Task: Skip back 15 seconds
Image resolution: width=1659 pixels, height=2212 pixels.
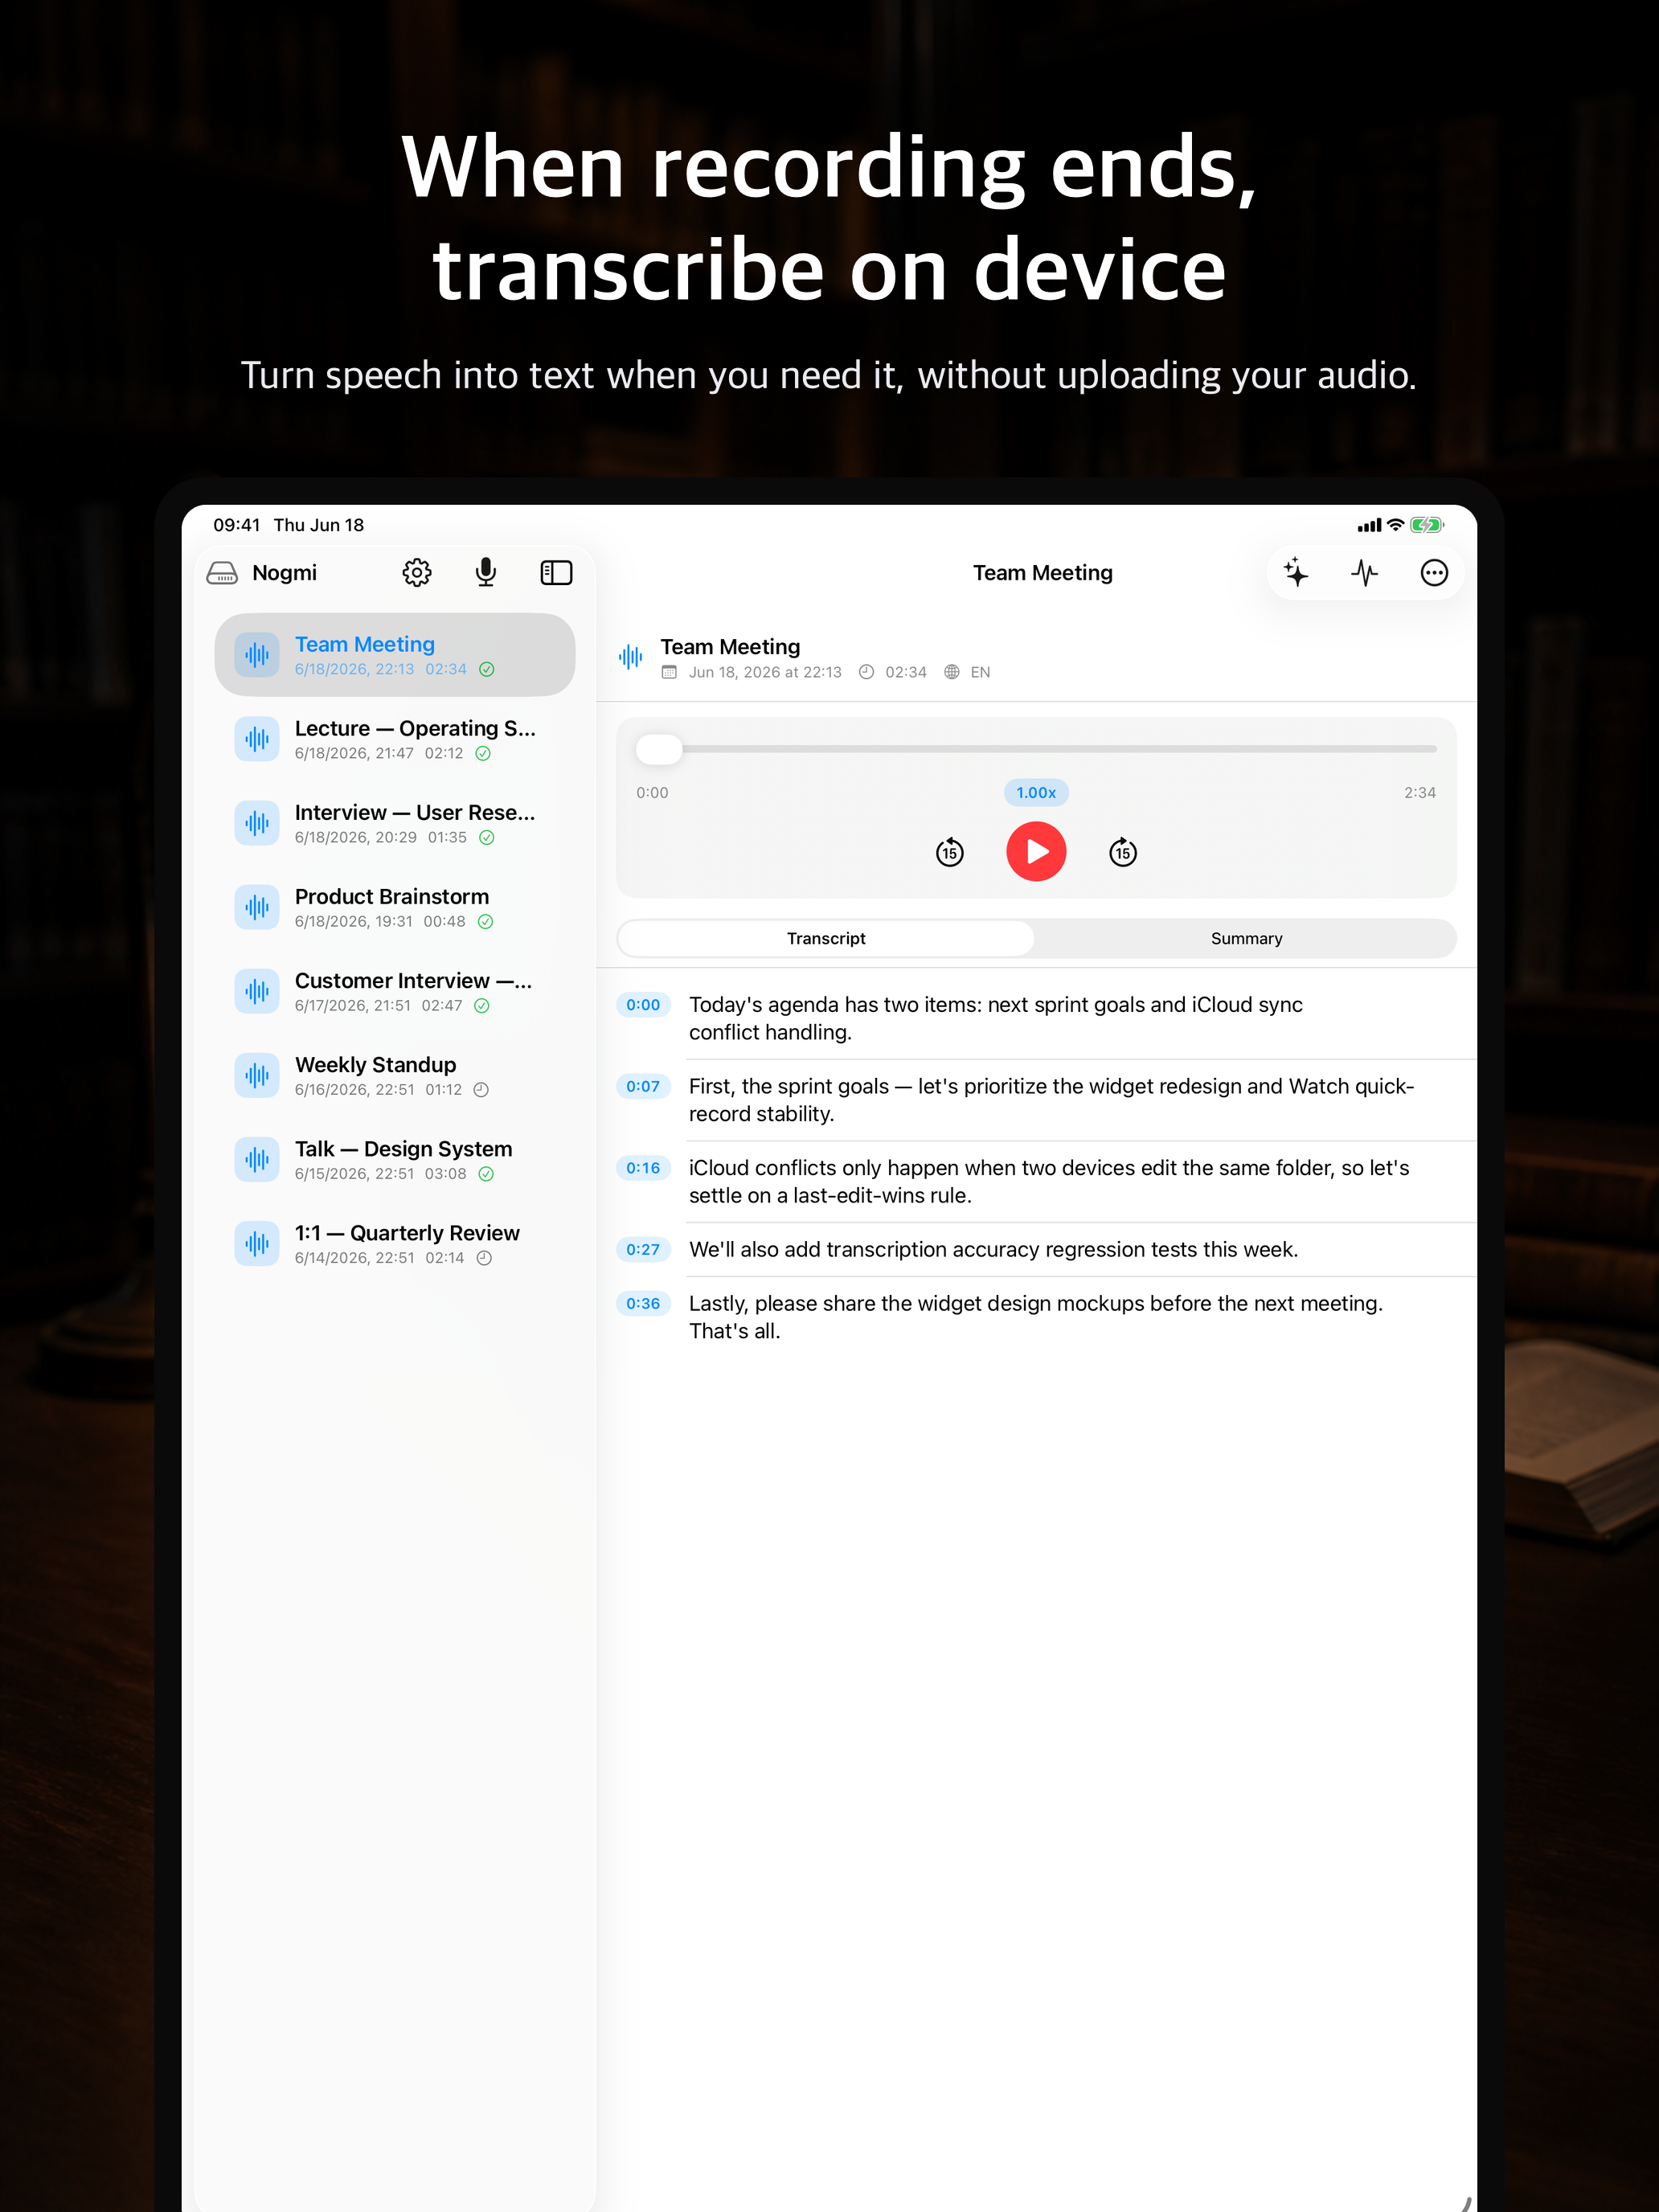Action: [x=950, y=852]
